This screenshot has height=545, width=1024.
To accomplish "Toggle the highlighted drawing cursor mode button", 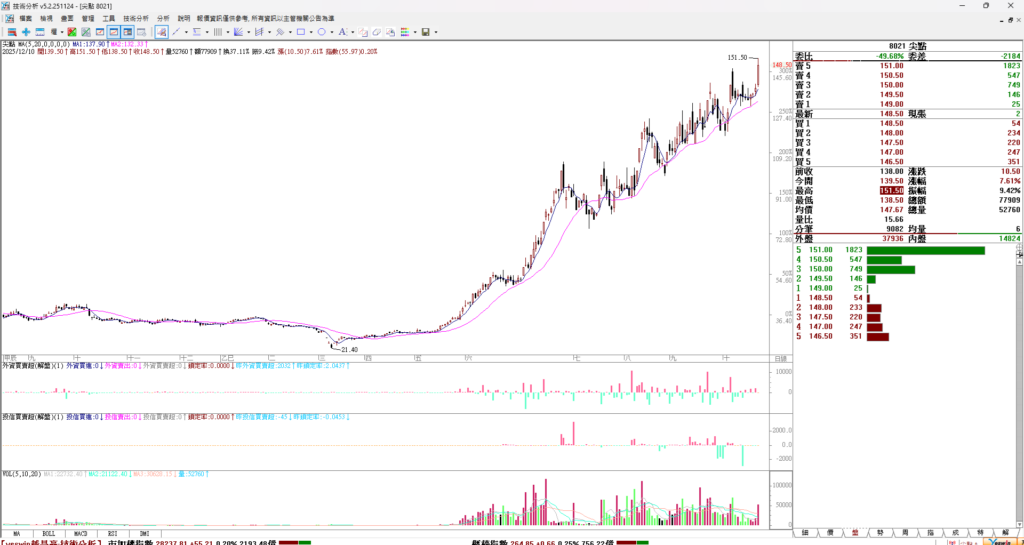I will pyautogui.click(x=161, y=32).
